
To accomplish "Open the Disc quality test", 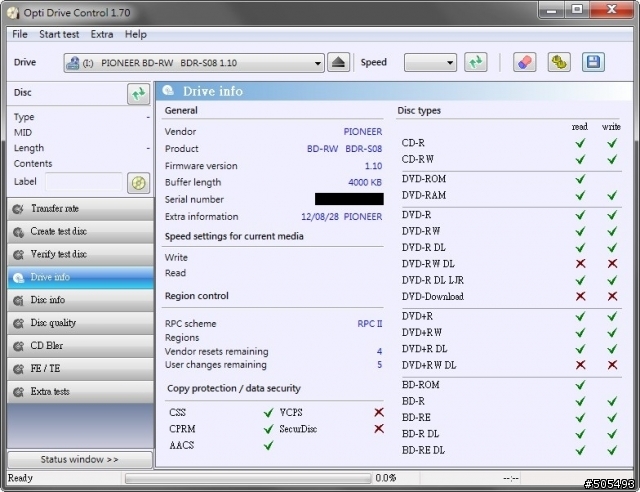I will point(80,323).
